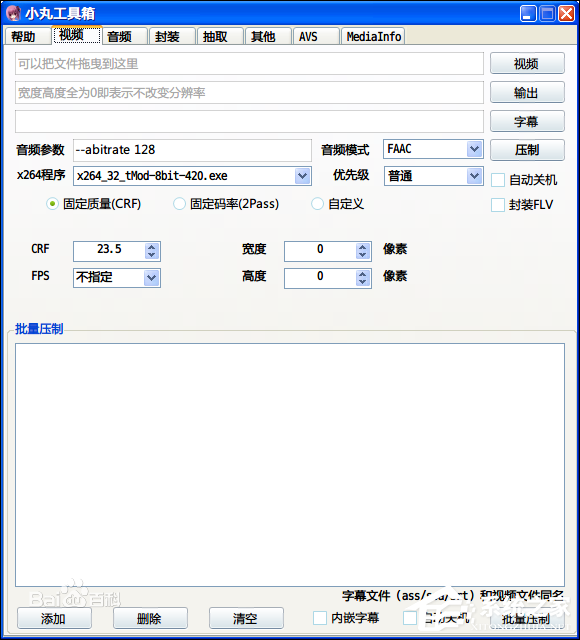Decrease the 宽度 value with down arrow
Screen dimensions: 580x640
click(x=362, y=255)
